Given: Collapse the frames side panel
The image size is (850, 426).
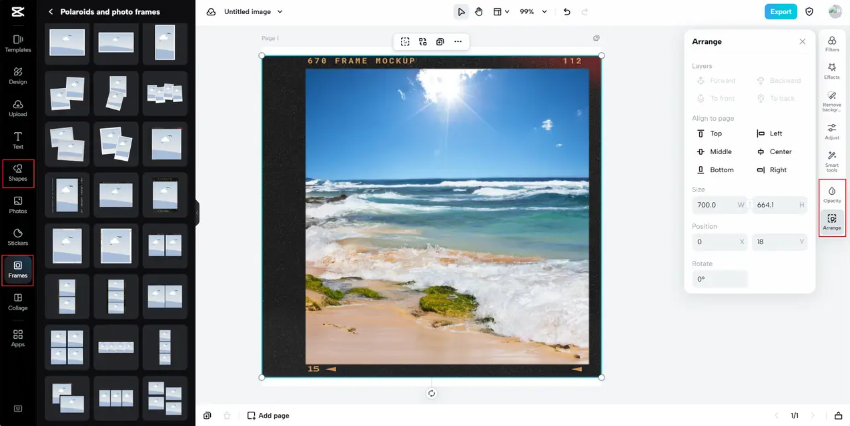Looking at the screenshot, I should point(197,212).
